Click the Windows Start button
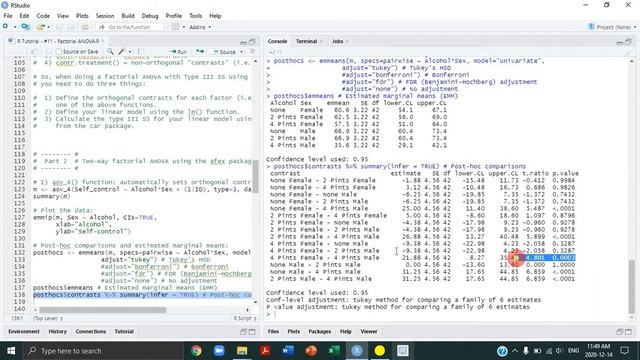640x360 pixels. point(11,351)
